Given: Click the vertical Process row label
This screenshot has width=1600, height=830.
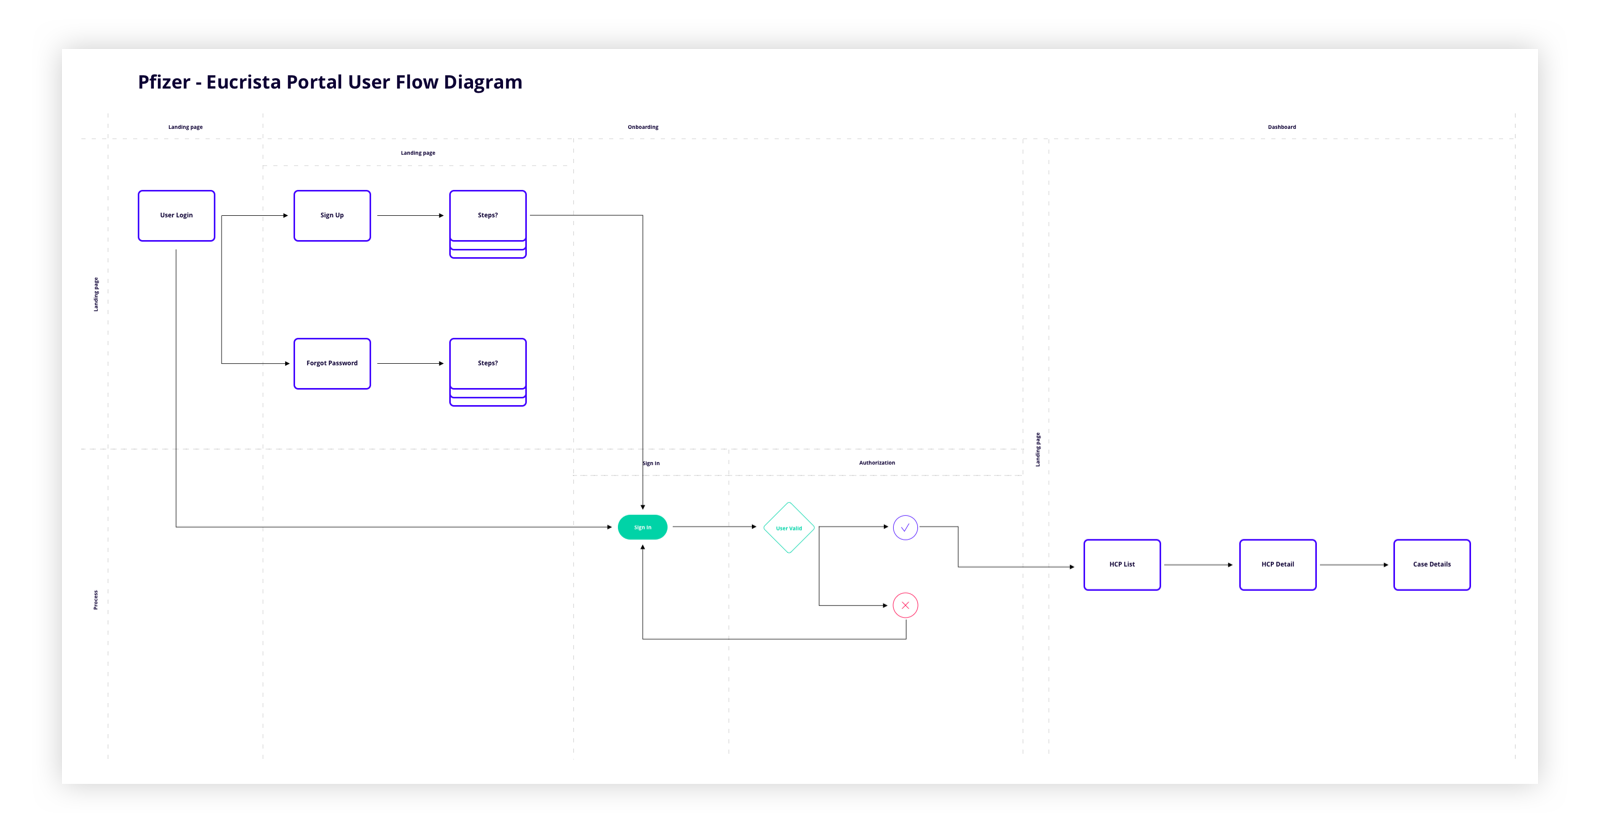Looking at the screenshot, I should [96, 600].
